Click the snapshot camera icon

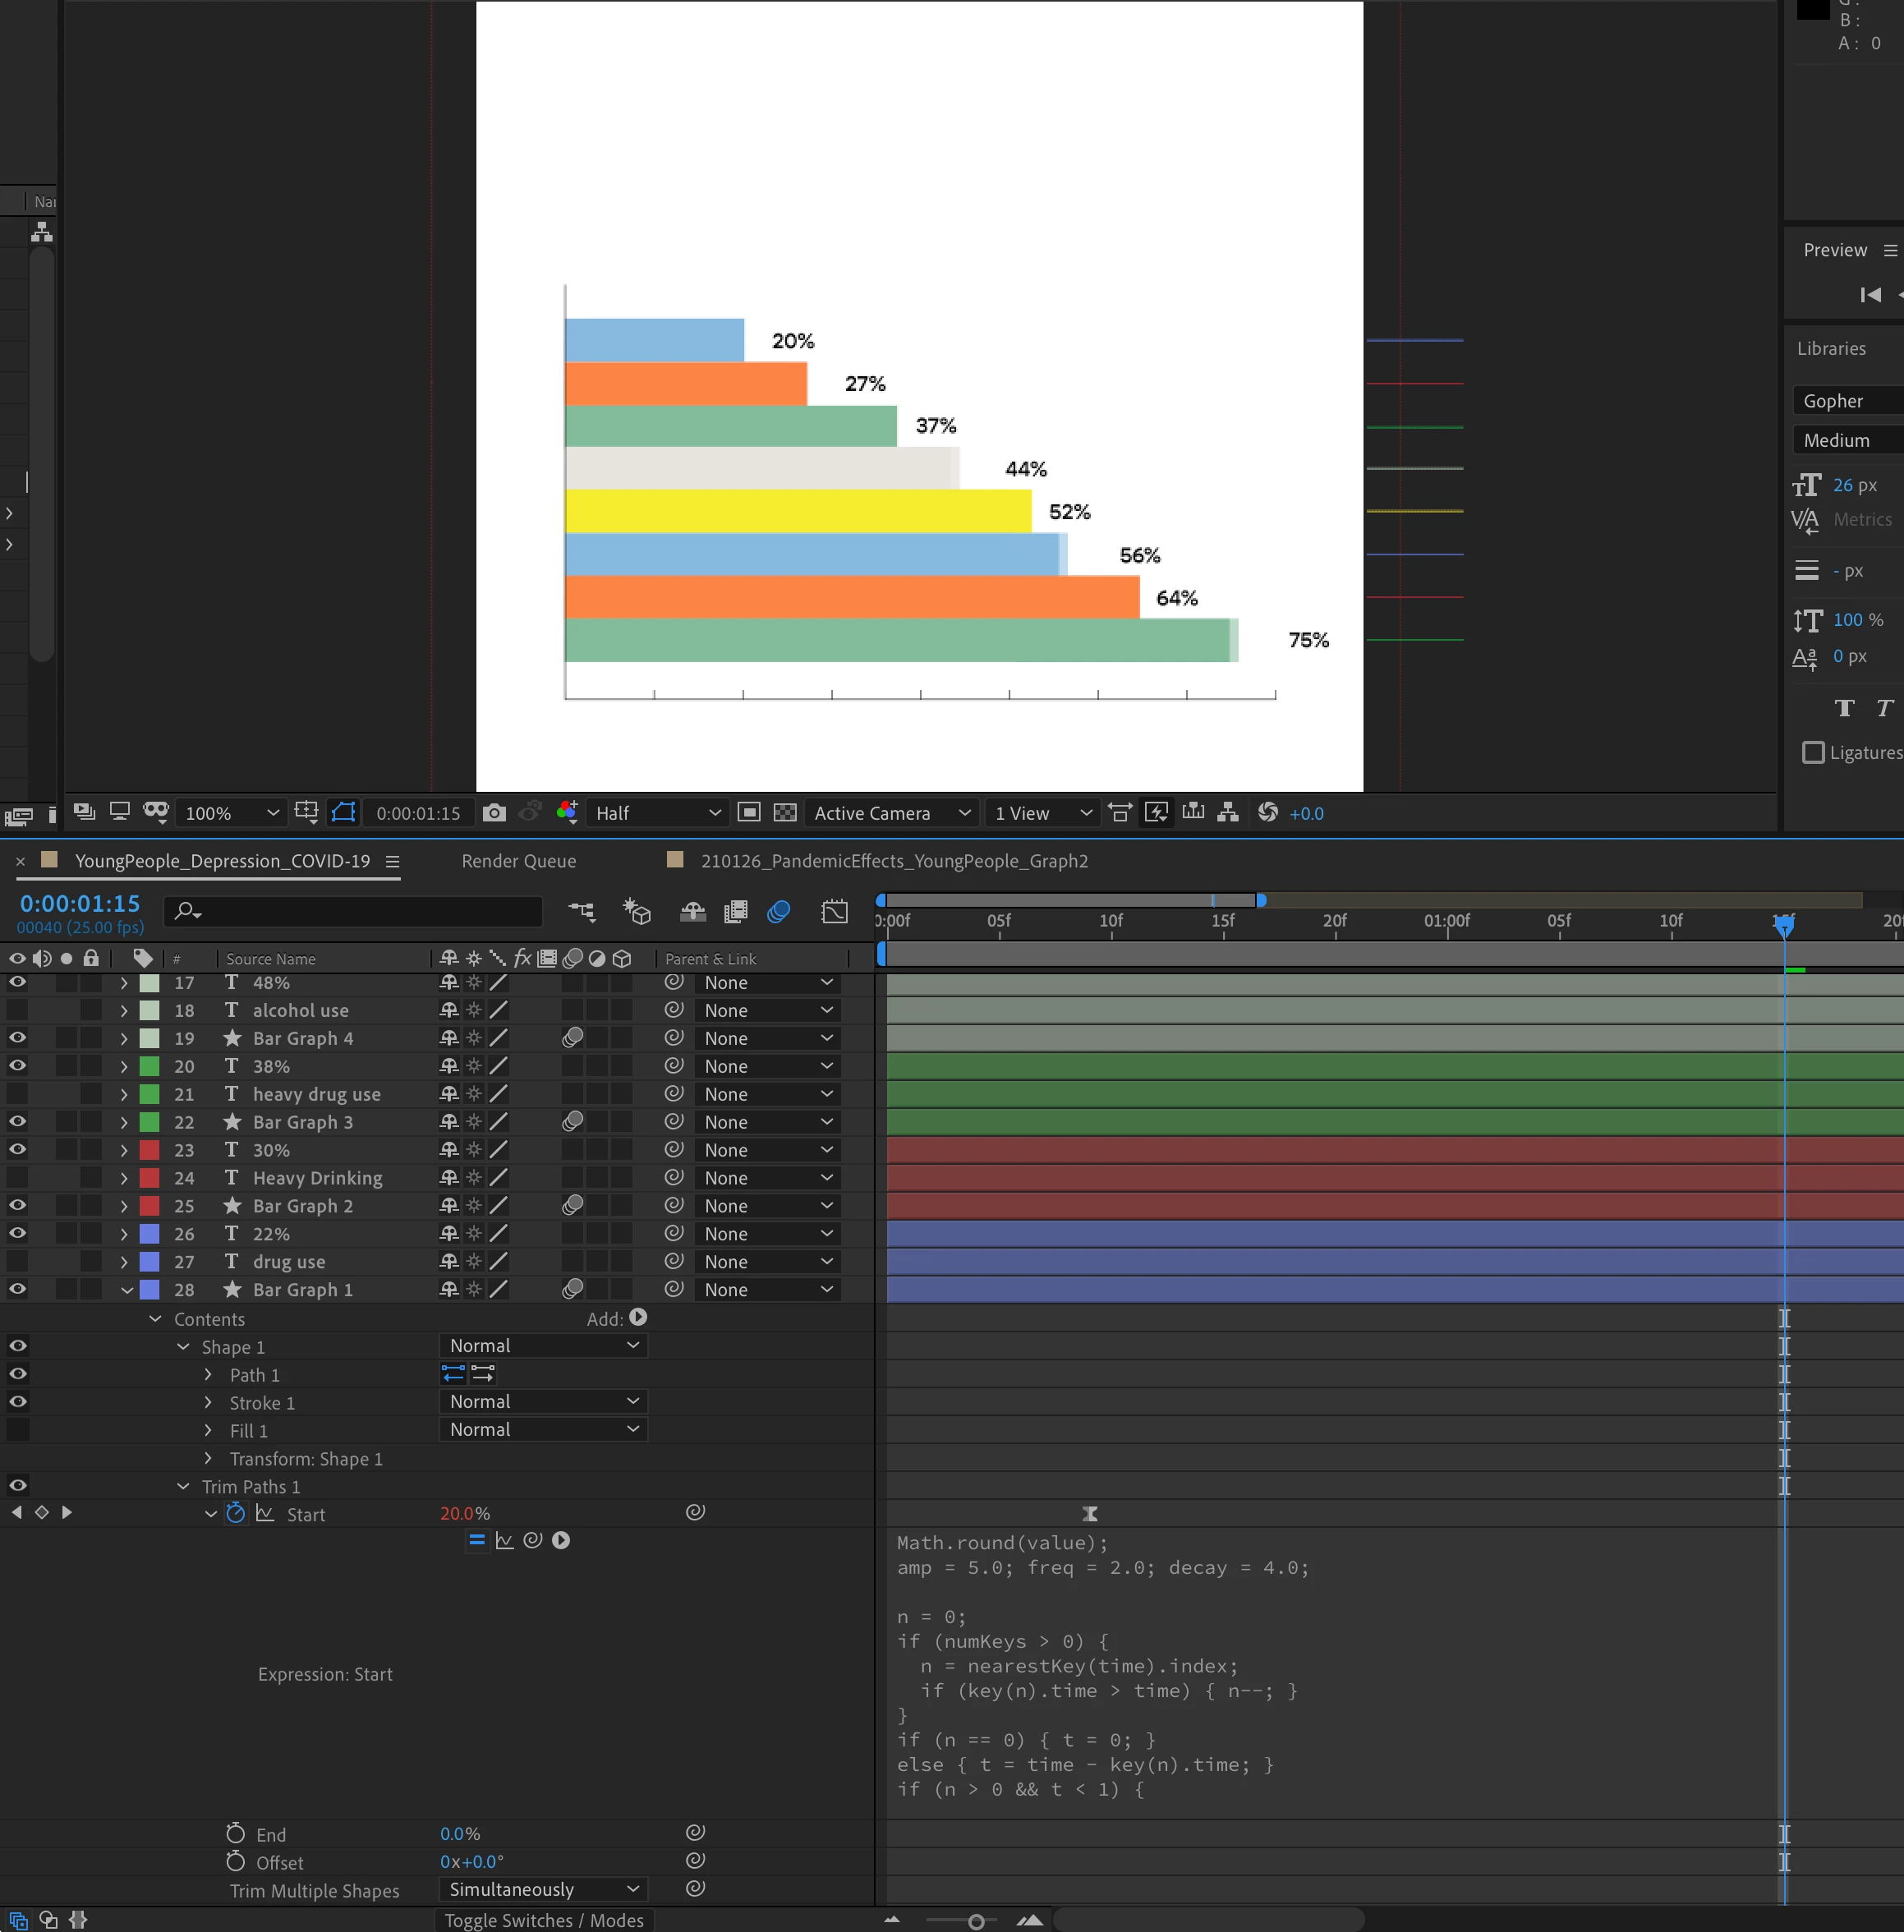pos(494,813)
